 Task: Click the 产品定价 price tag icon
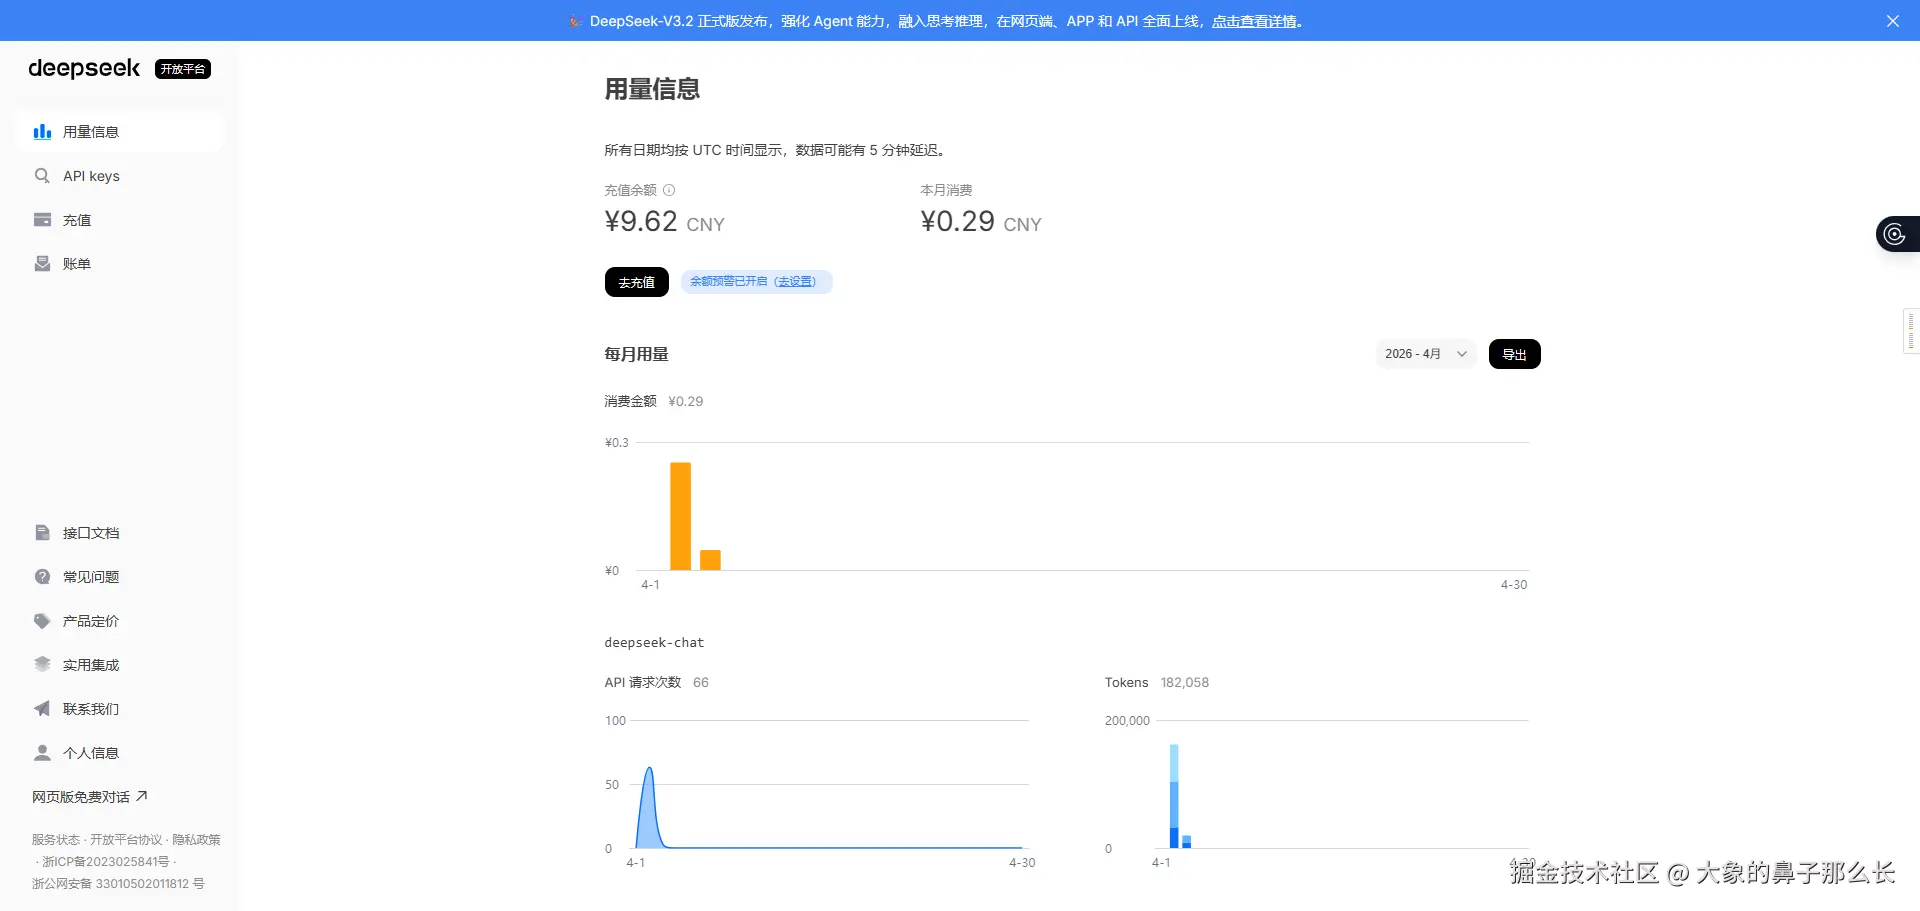click(41, 620)
